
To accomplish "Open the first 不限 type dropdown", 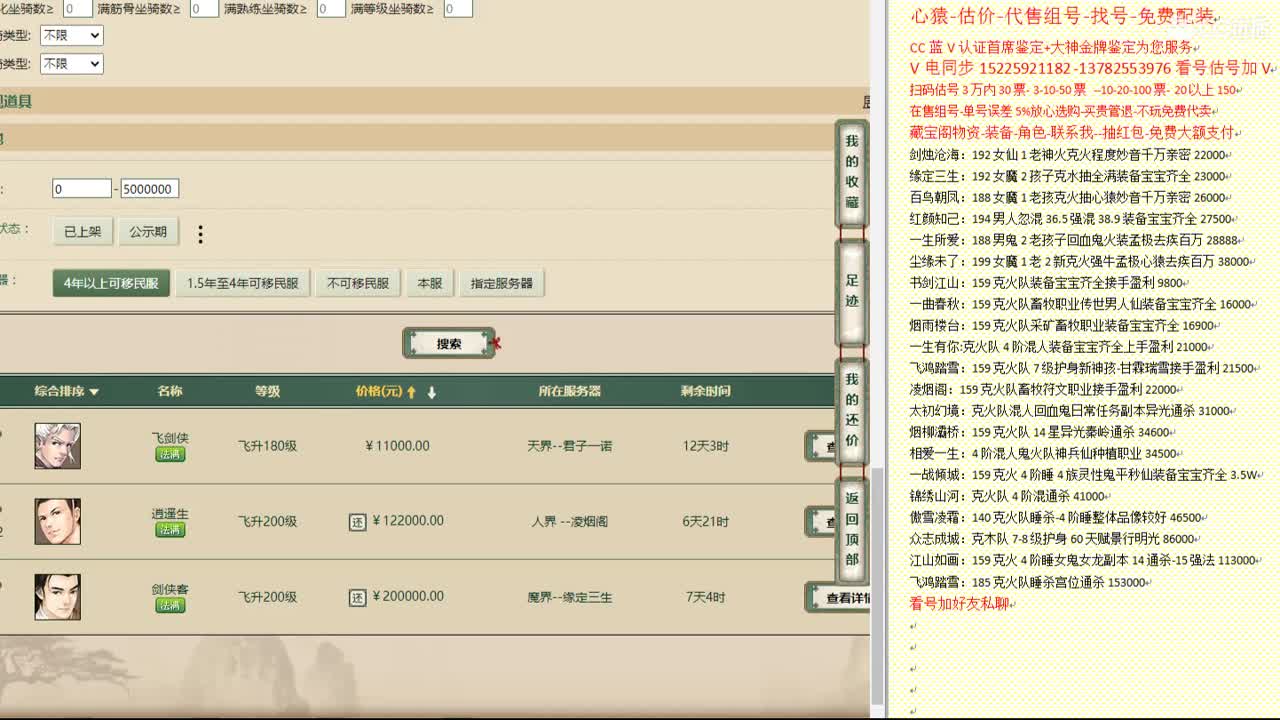I will pos(71,35).
